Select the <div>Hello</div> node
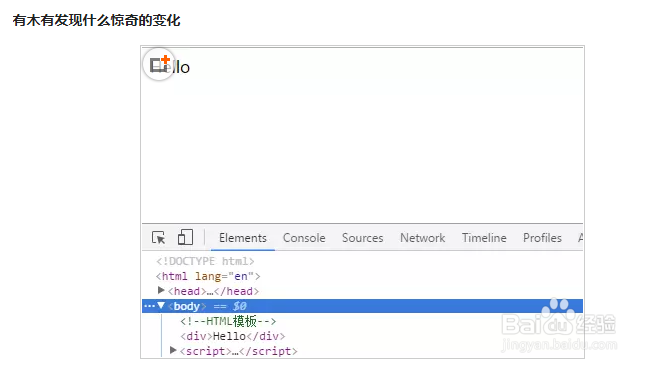This screenshot has width=654, height=368. pos(233,336)
